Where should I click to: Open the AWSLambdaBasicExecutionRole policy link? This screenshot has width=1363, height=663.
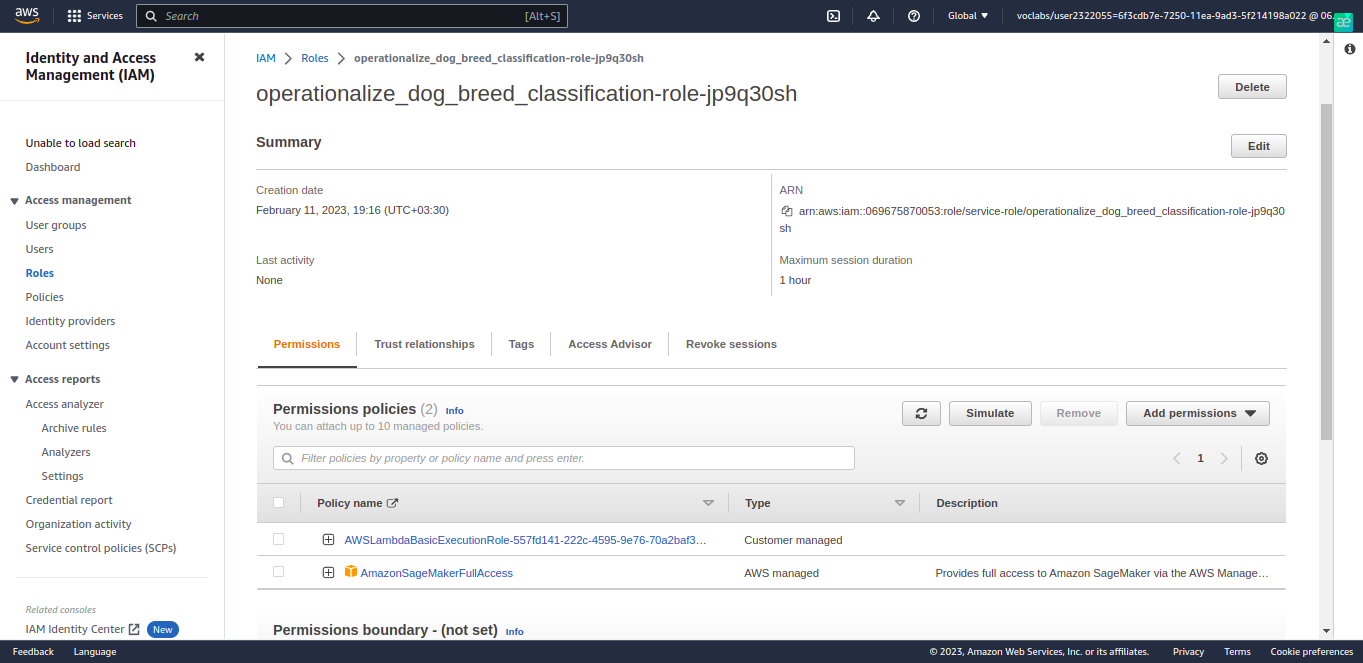pos(525,540)
